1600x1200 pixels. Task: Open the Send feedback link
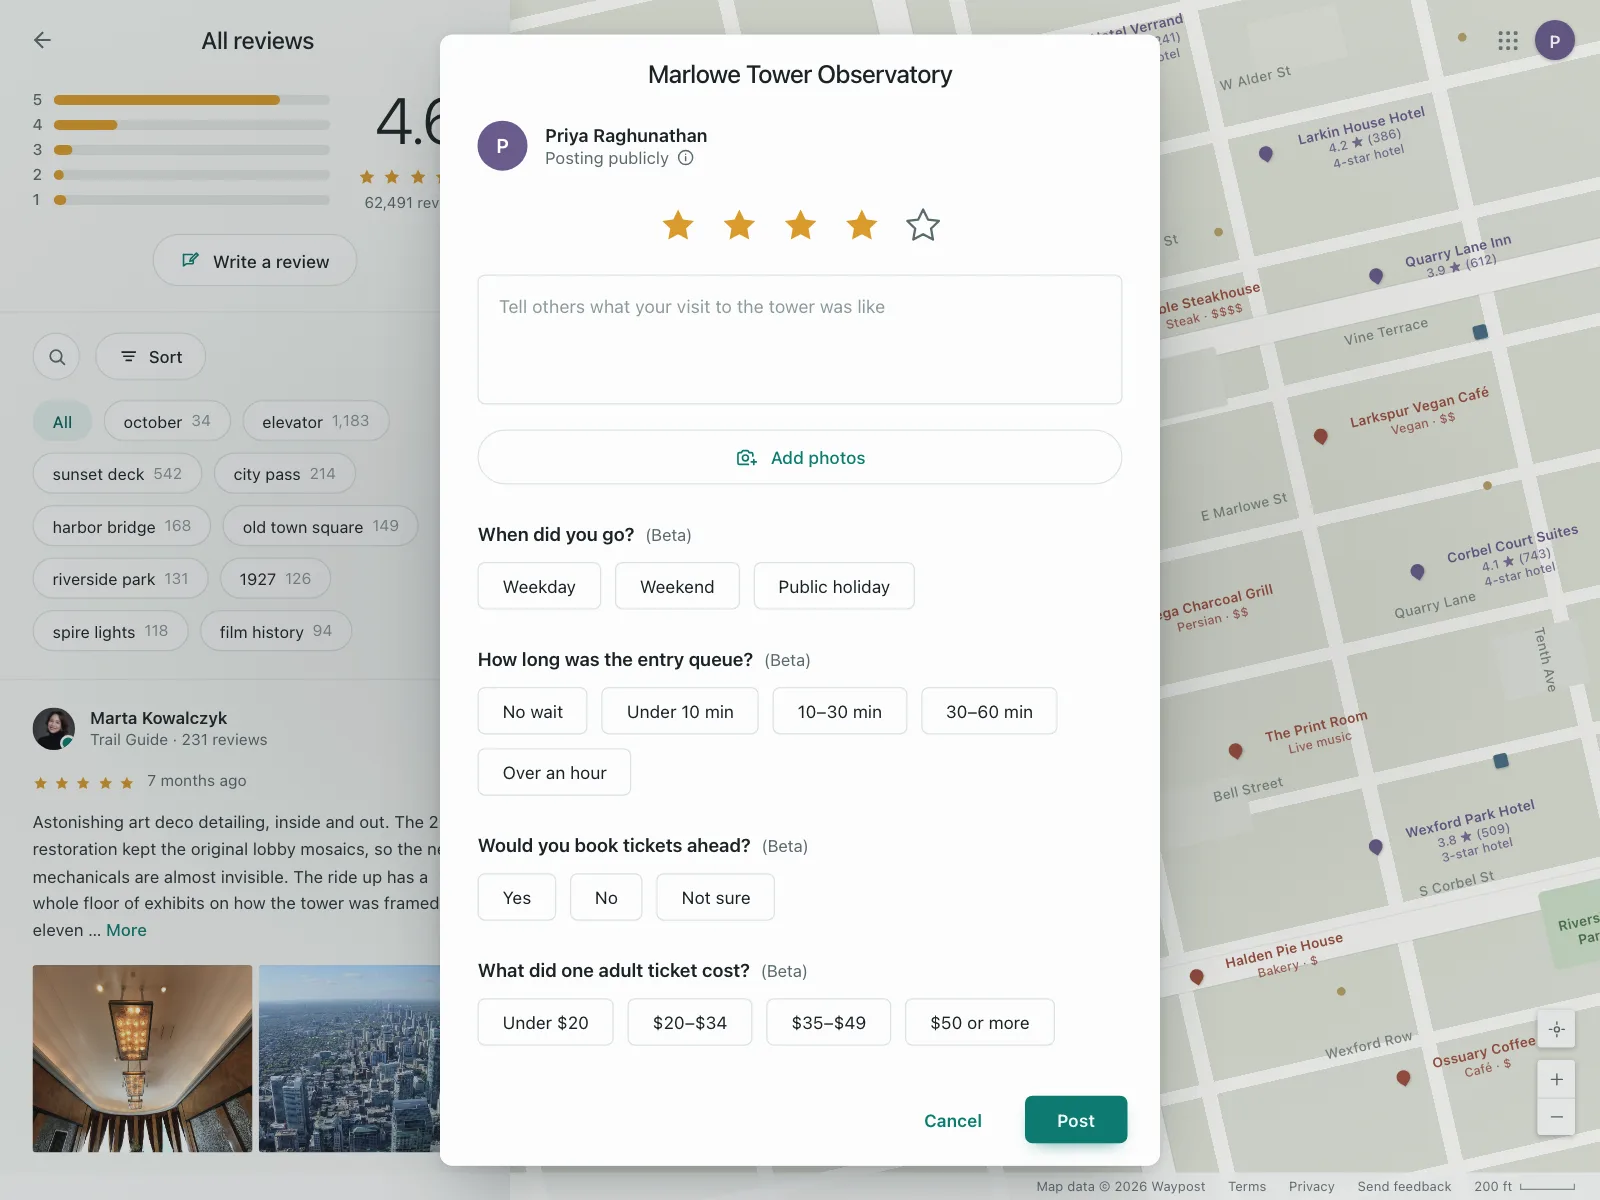tap(1404, 1187)
